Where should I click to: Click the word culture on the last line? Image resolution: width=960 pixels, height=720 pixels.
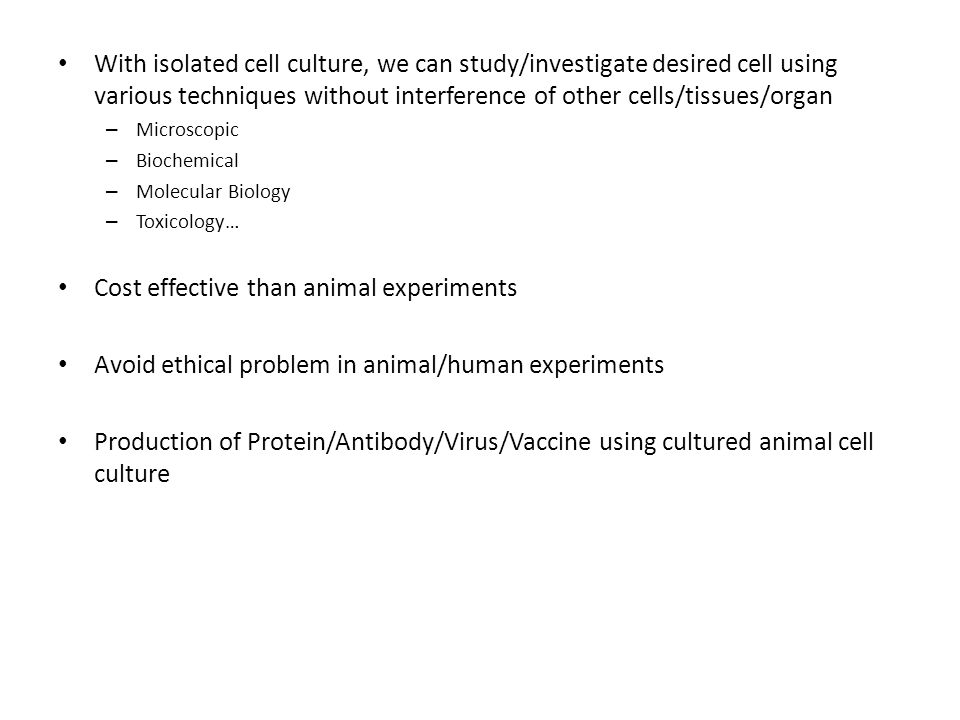(132, 474)
